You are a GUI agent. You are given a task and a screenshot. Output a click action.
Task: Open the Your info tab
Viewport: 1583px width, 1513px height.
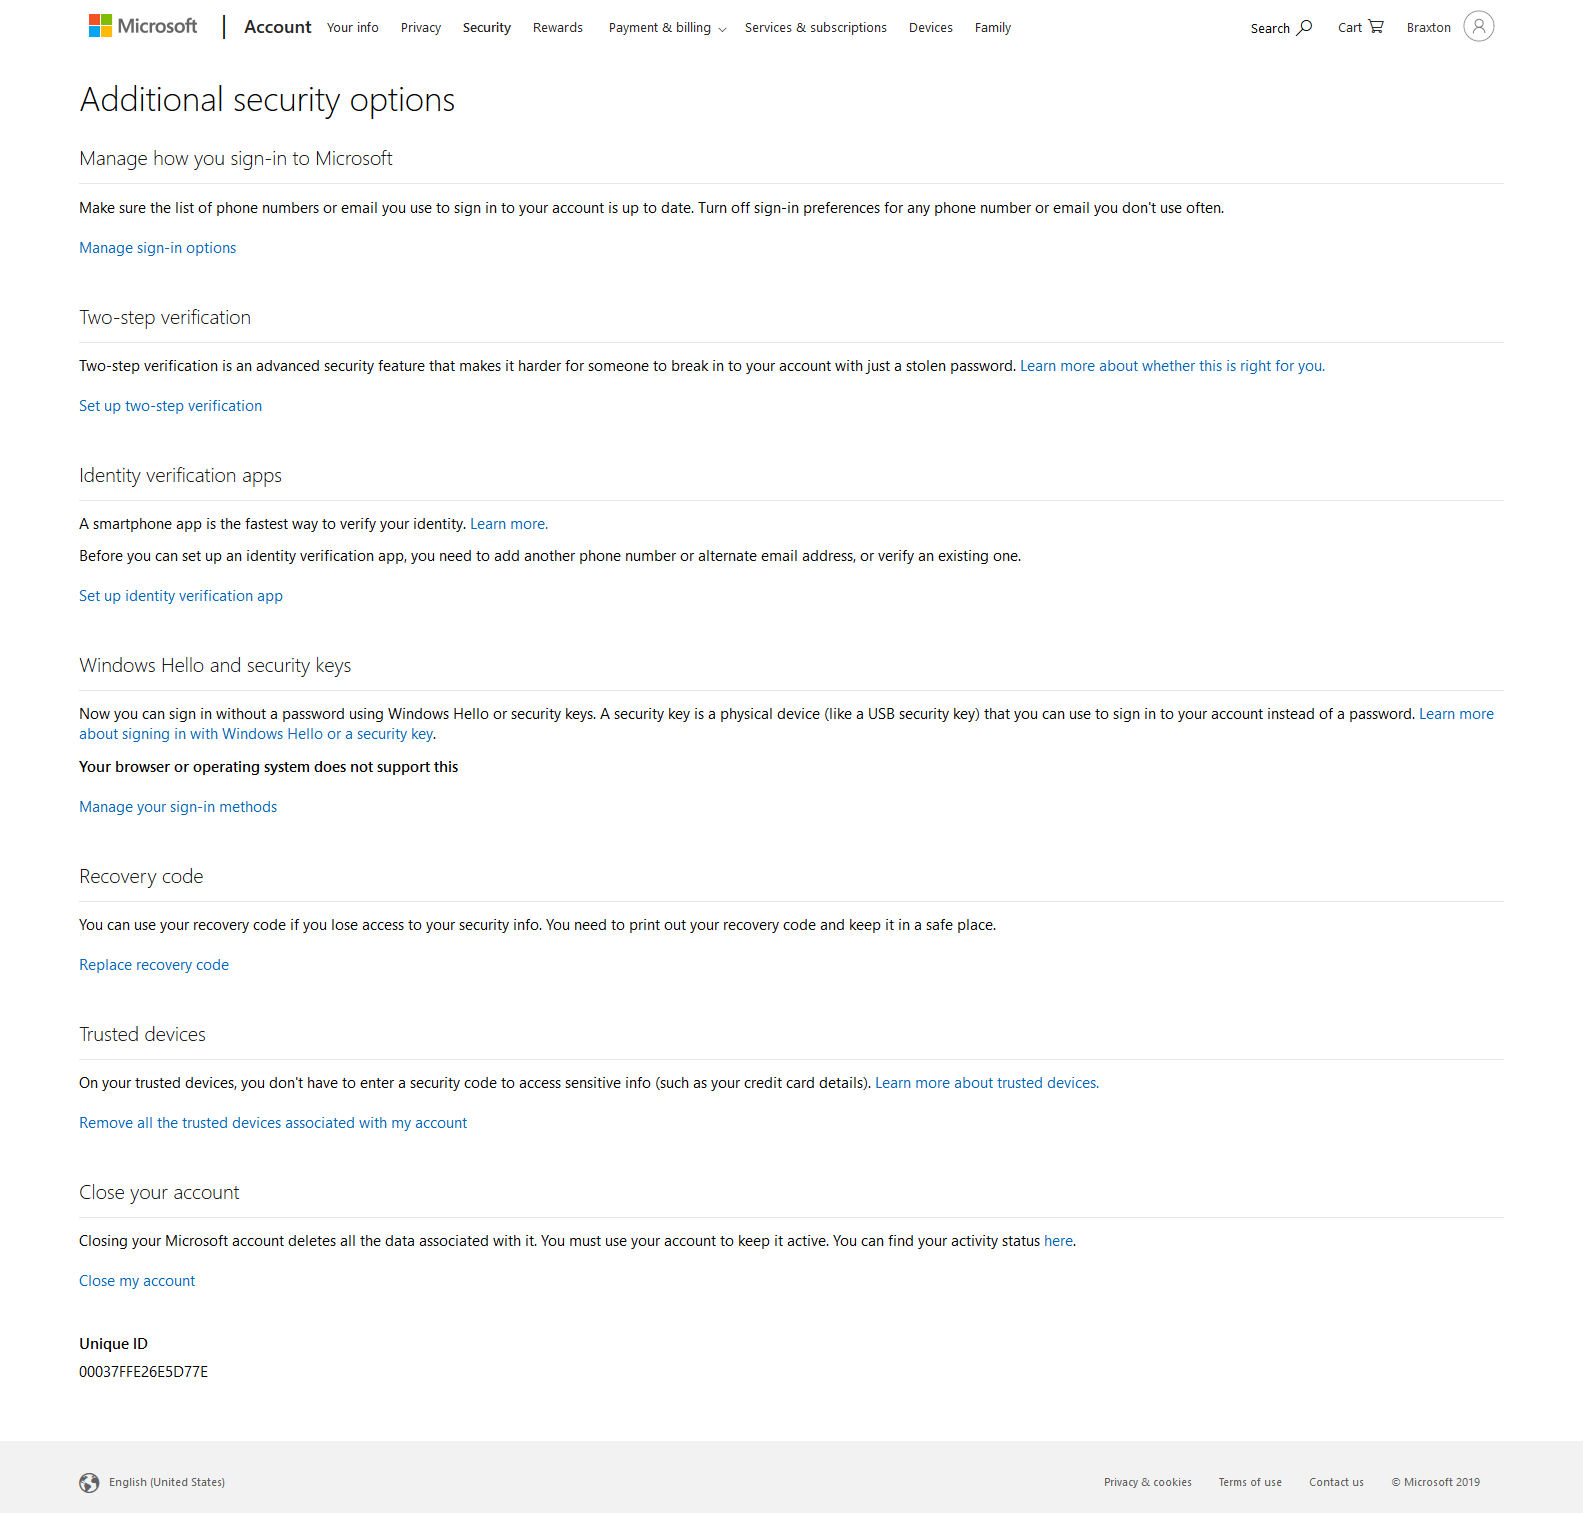tap(353, 27)
